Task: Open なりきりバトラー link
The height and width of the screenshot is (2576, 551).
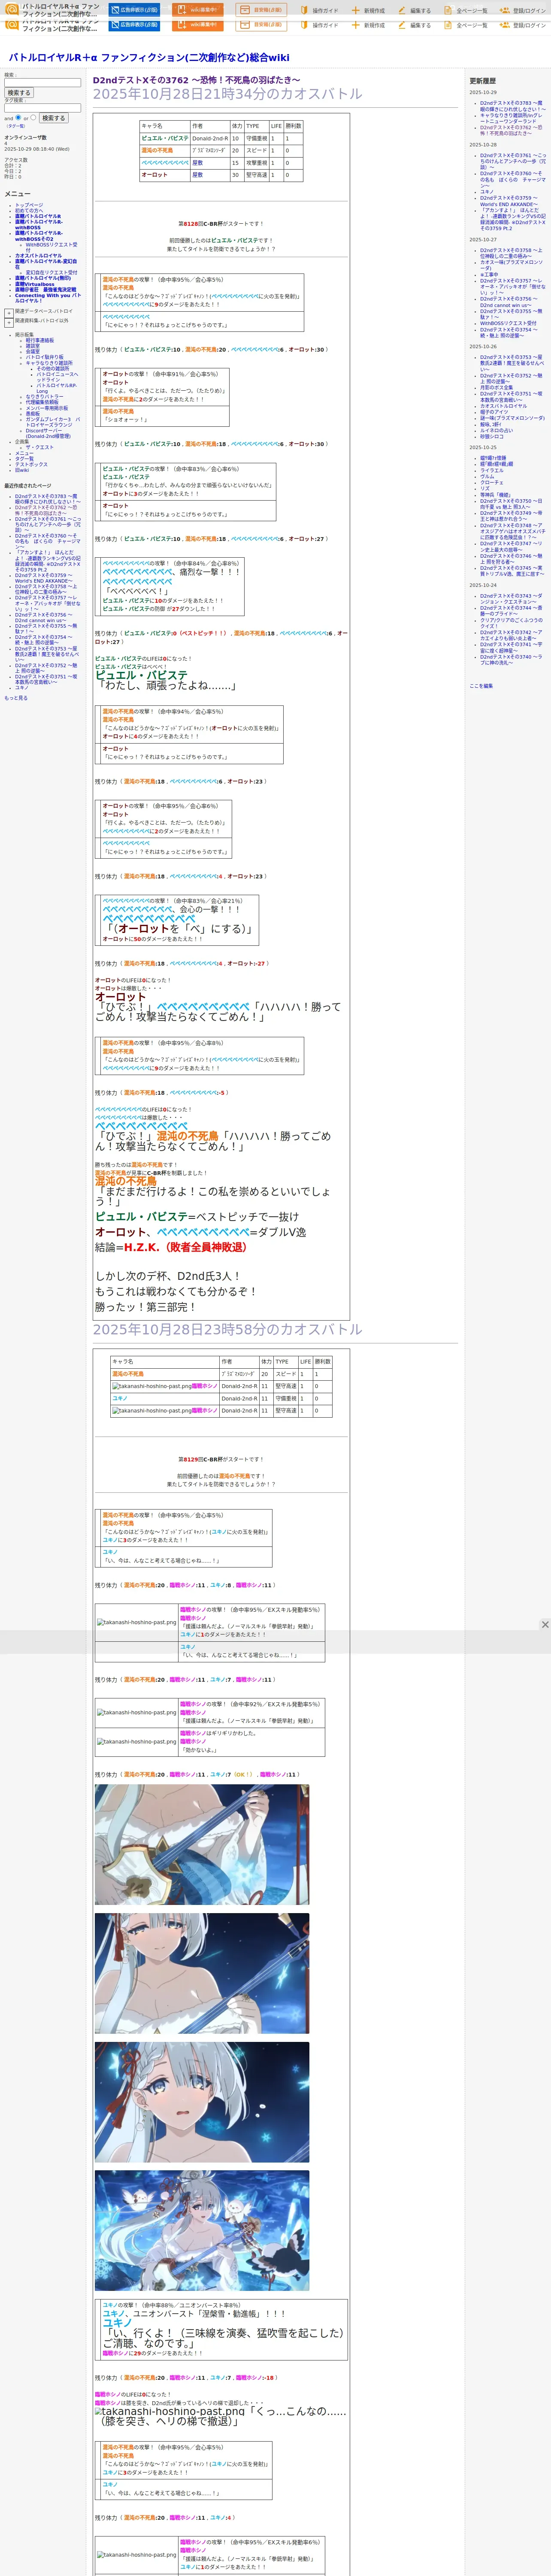Action: [44, 397]
